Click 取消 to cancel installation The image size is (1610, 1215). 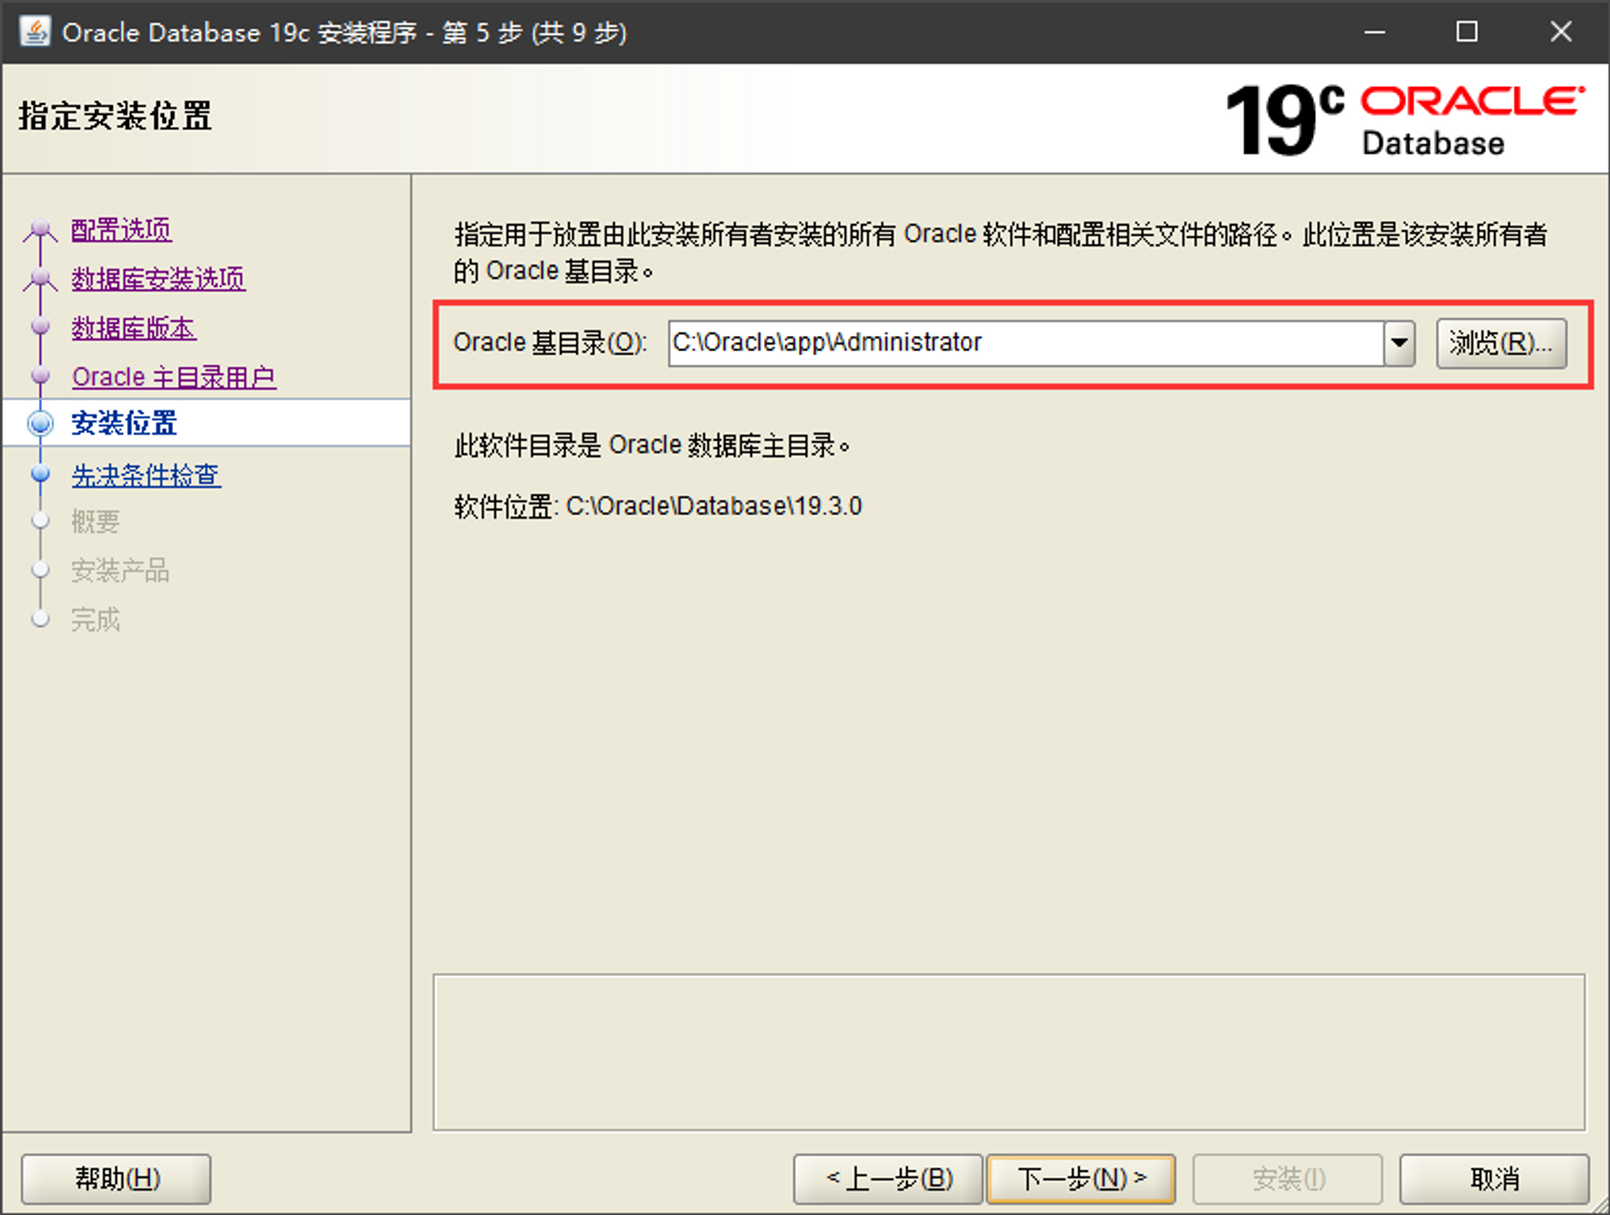[1493, 1179]
